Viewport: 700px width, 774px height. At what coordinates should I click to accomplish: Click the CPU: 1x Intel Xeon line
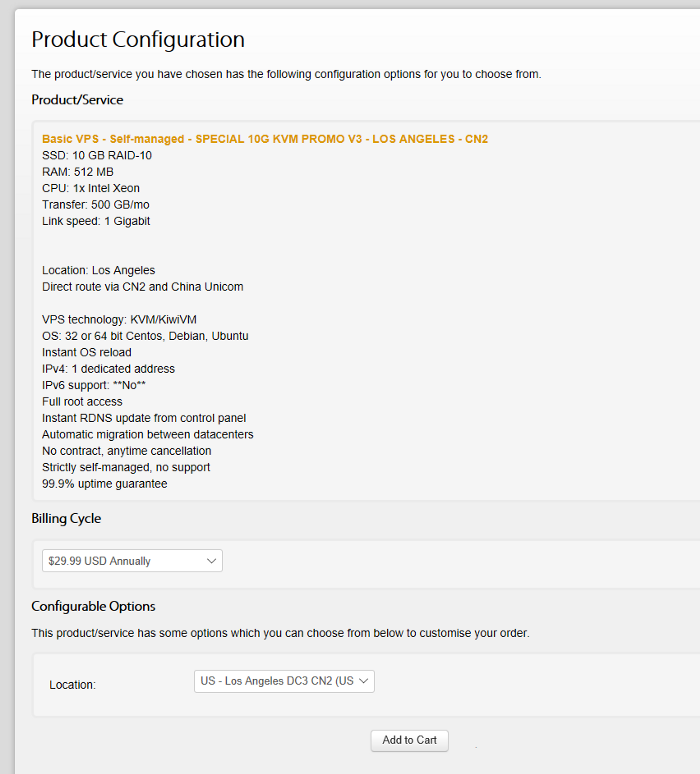point(91,188)
